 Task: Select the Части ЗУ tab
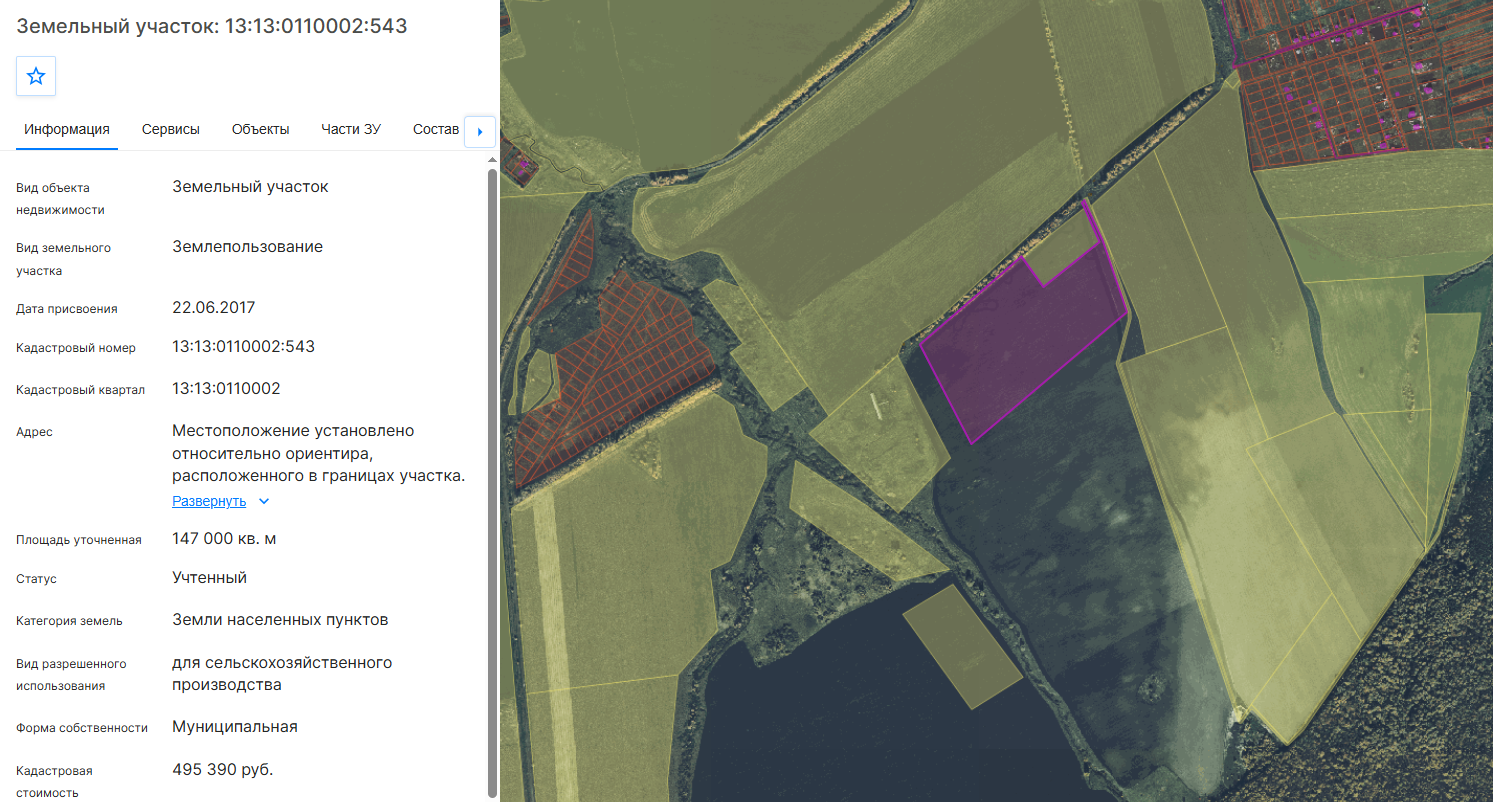pos(351,129)
